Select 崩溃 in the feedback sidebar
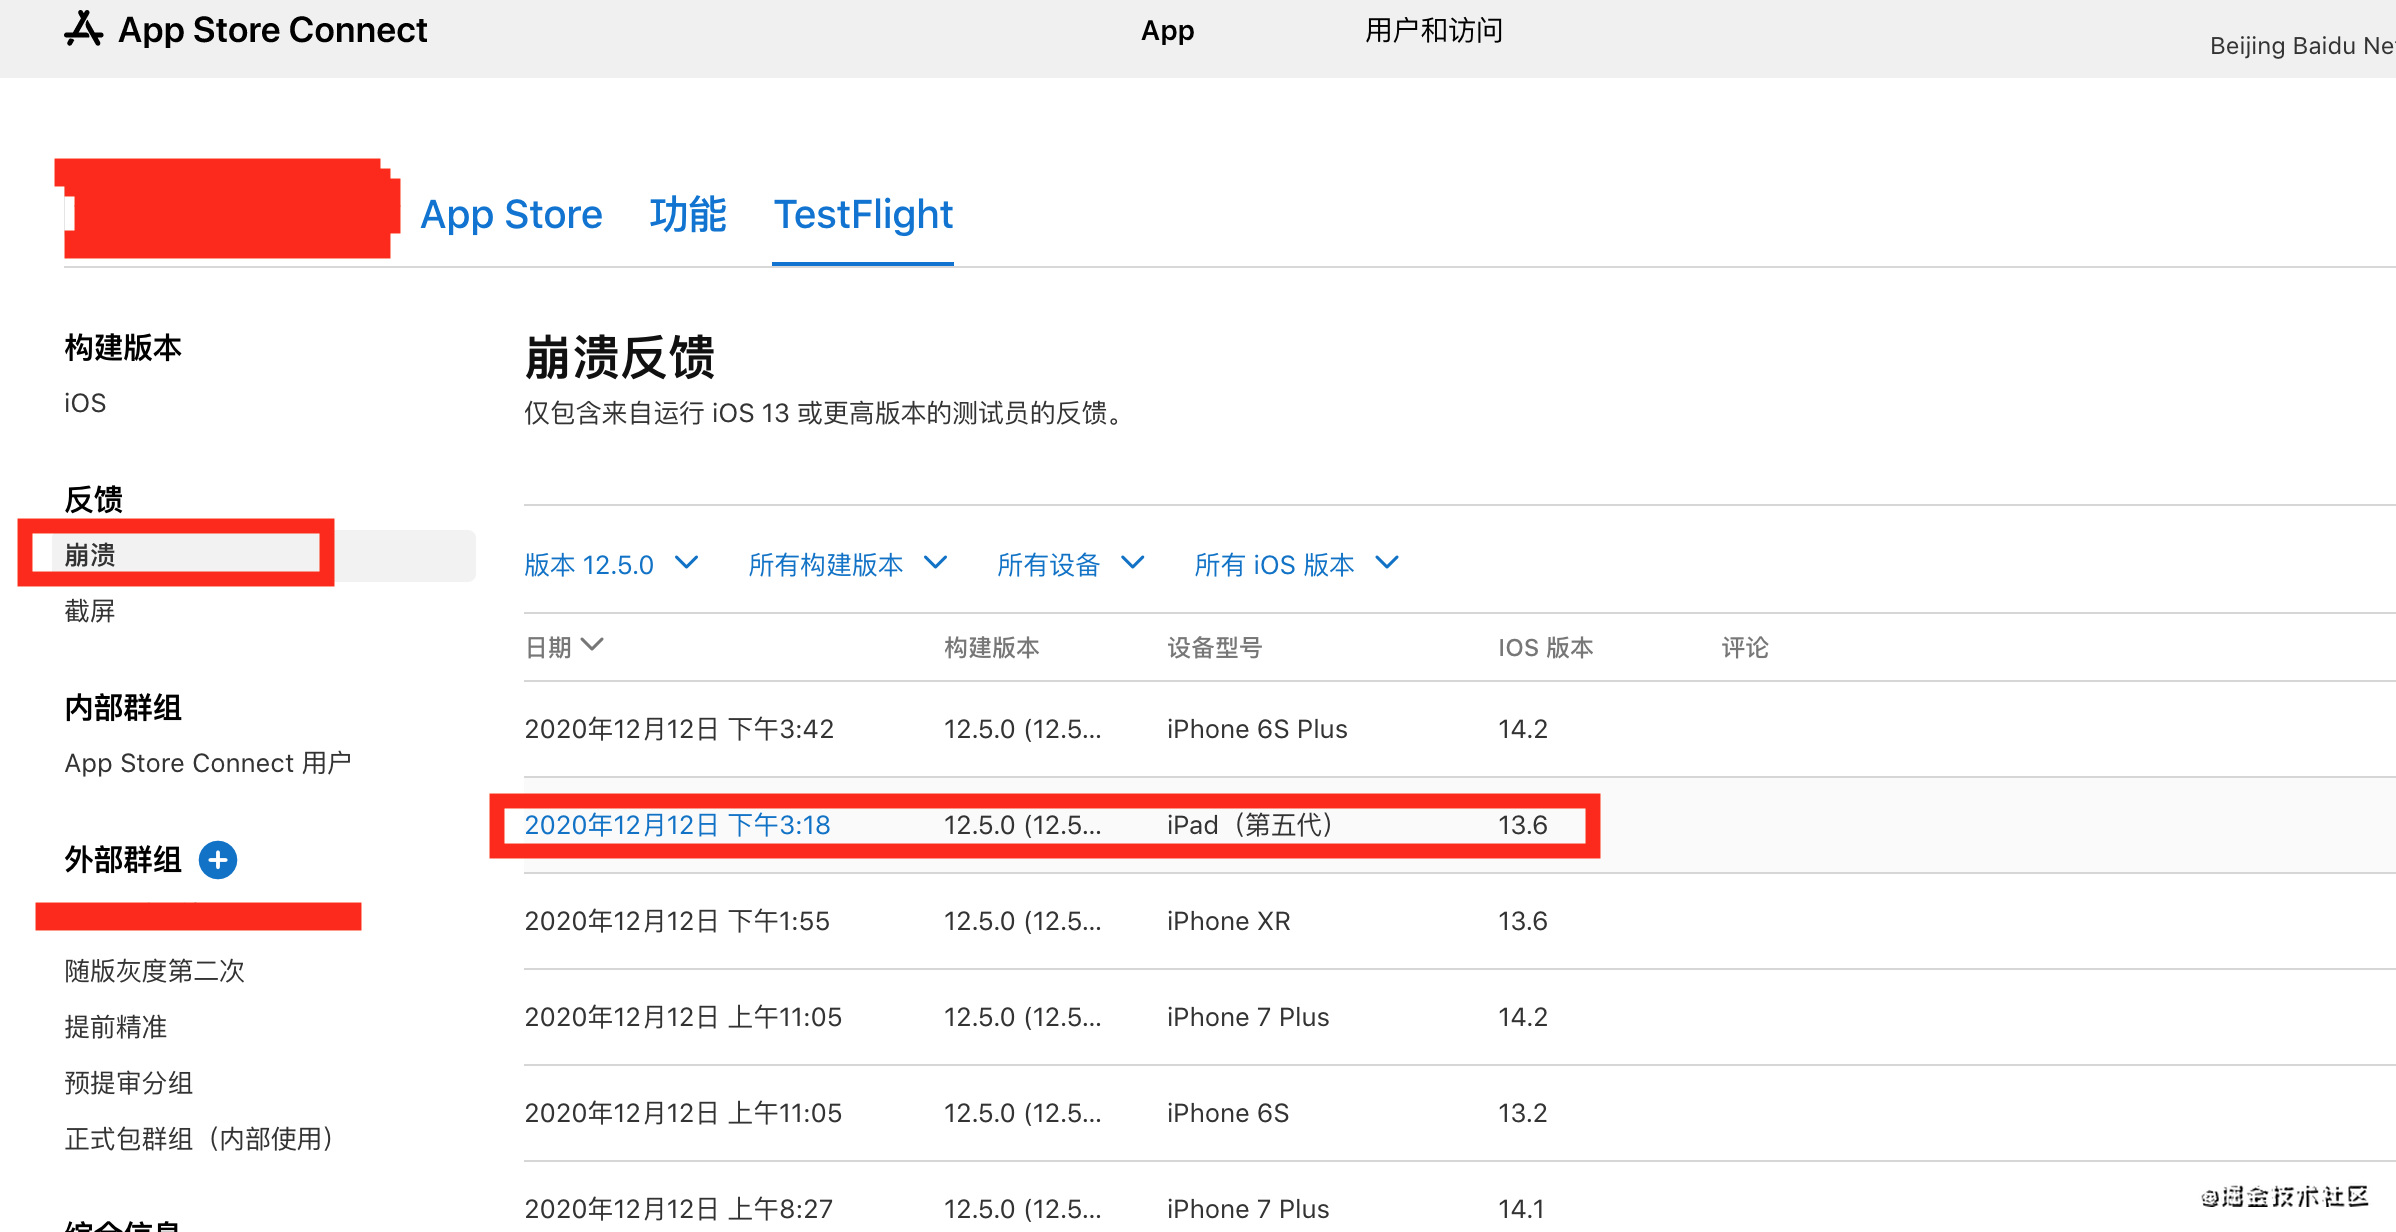 coord(90,555)
